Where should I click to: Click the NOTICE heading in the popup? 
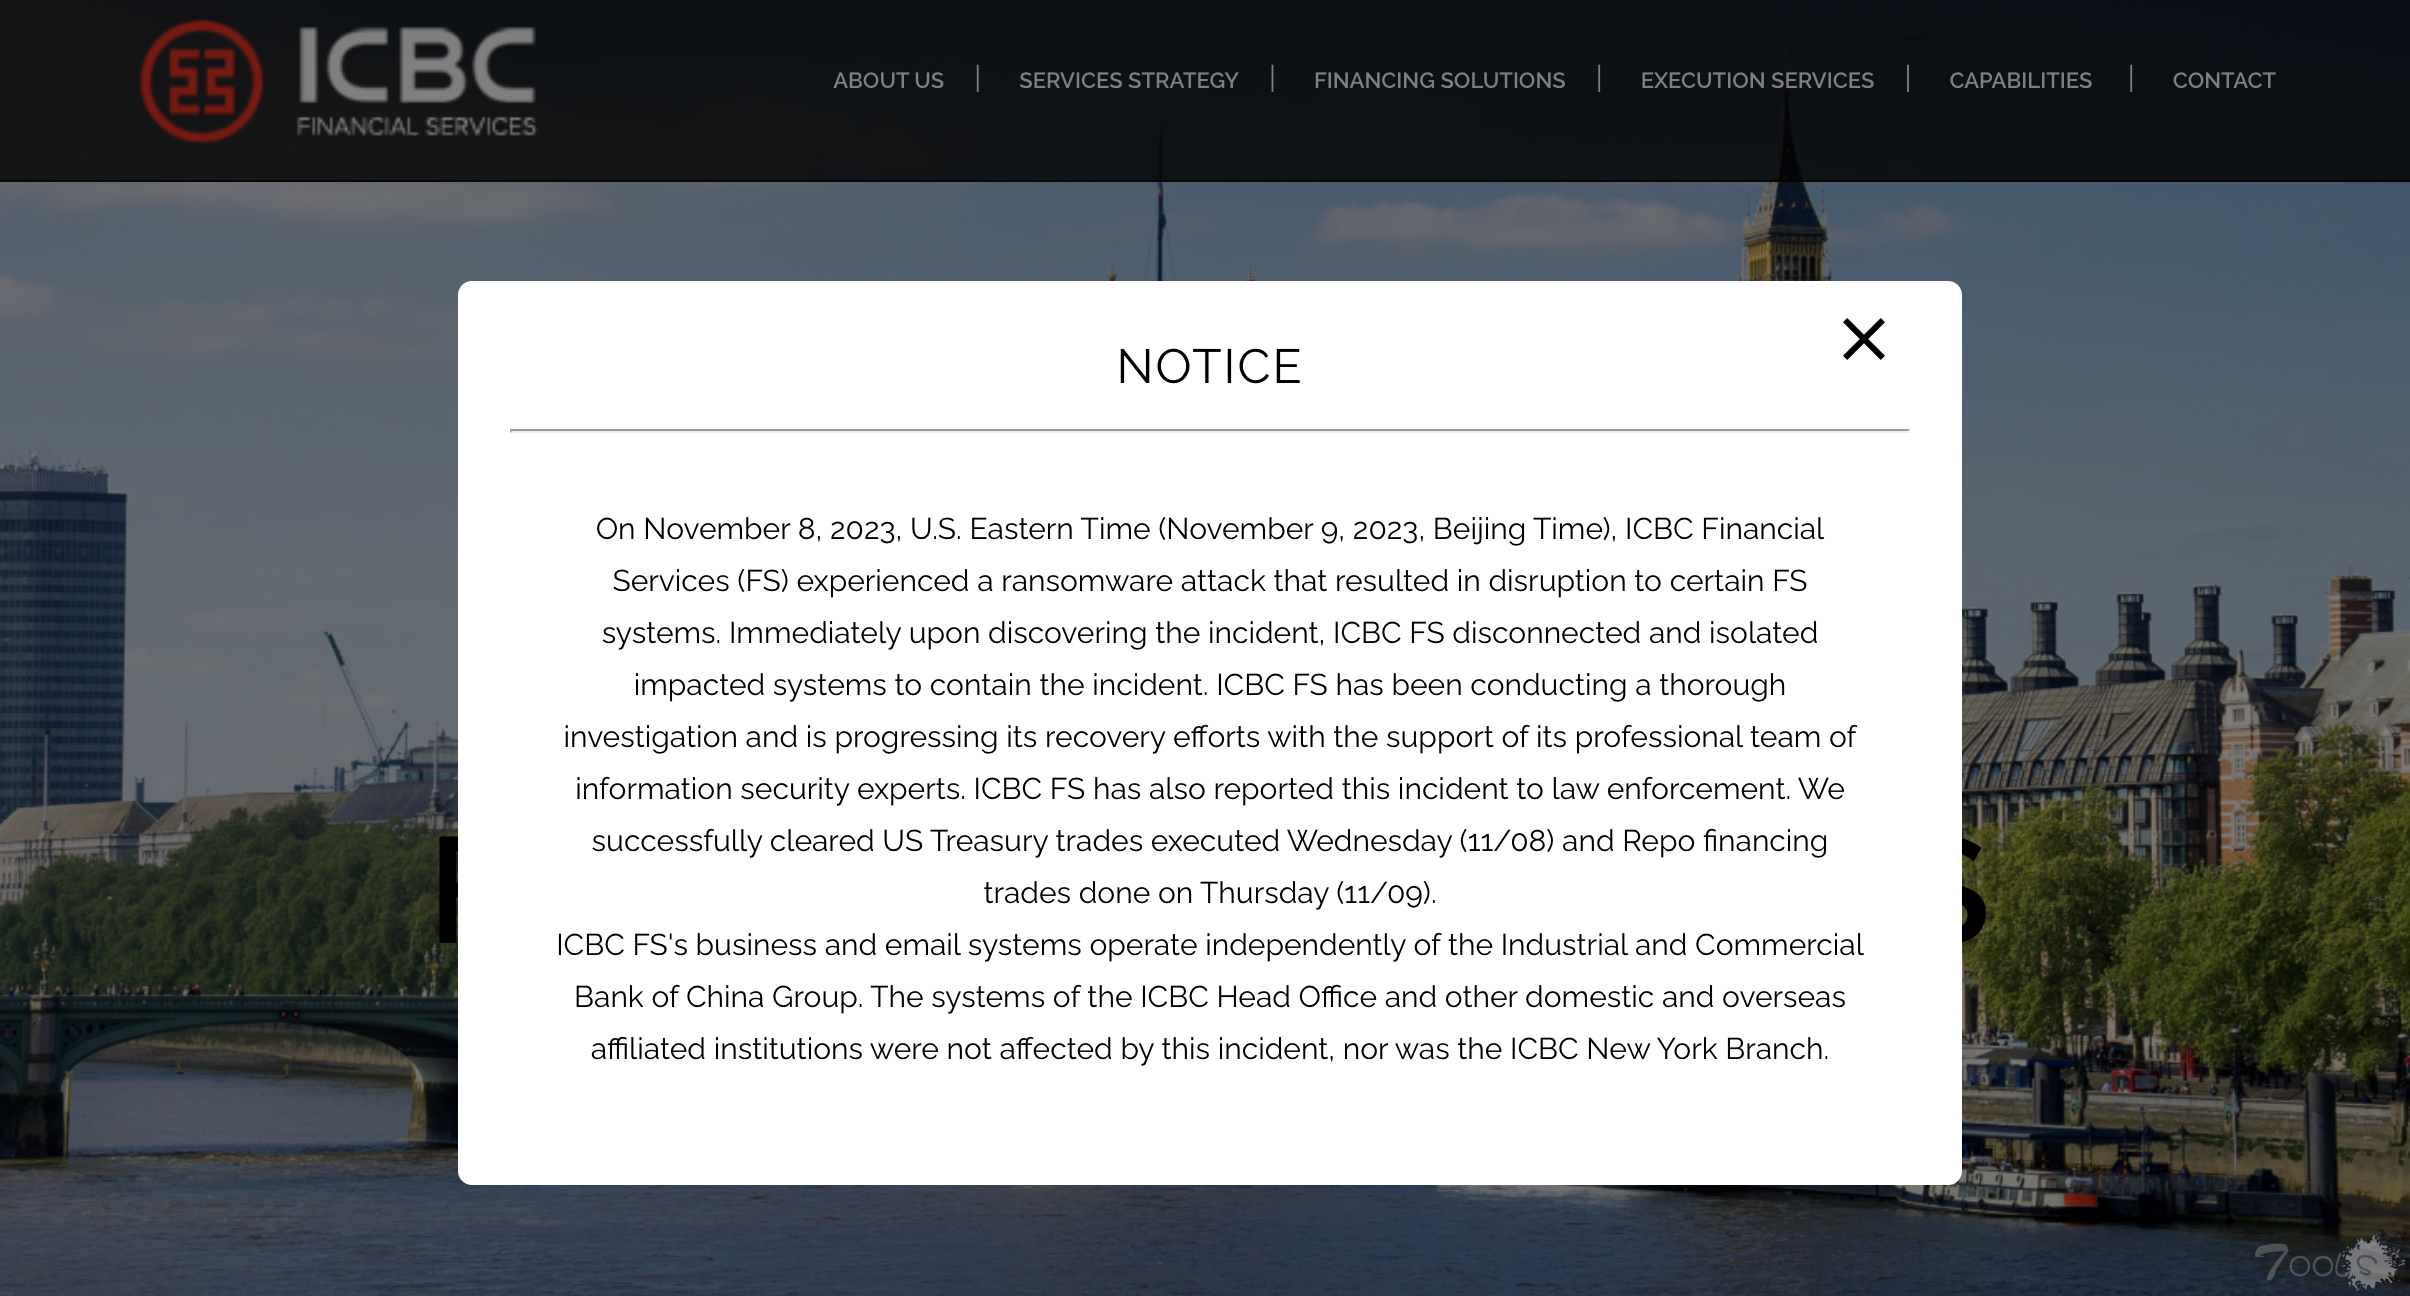tap(1209, 367)
